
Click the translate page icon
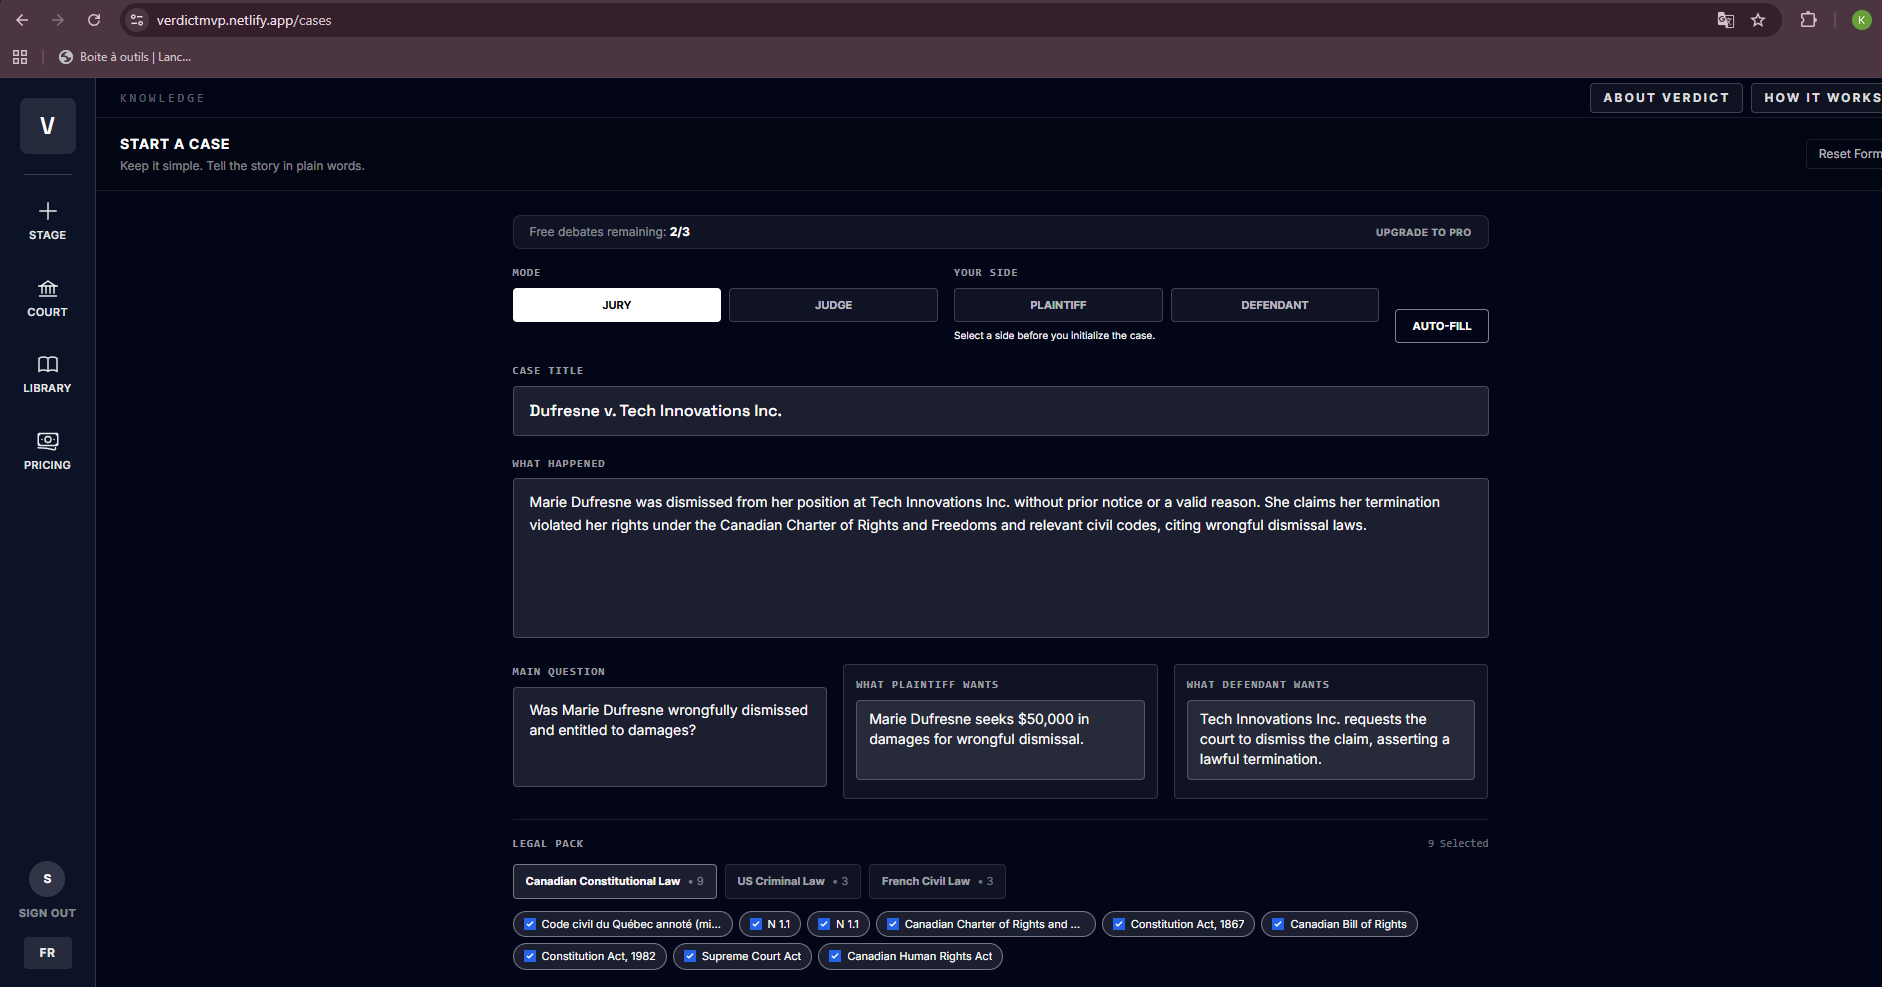1725,20
